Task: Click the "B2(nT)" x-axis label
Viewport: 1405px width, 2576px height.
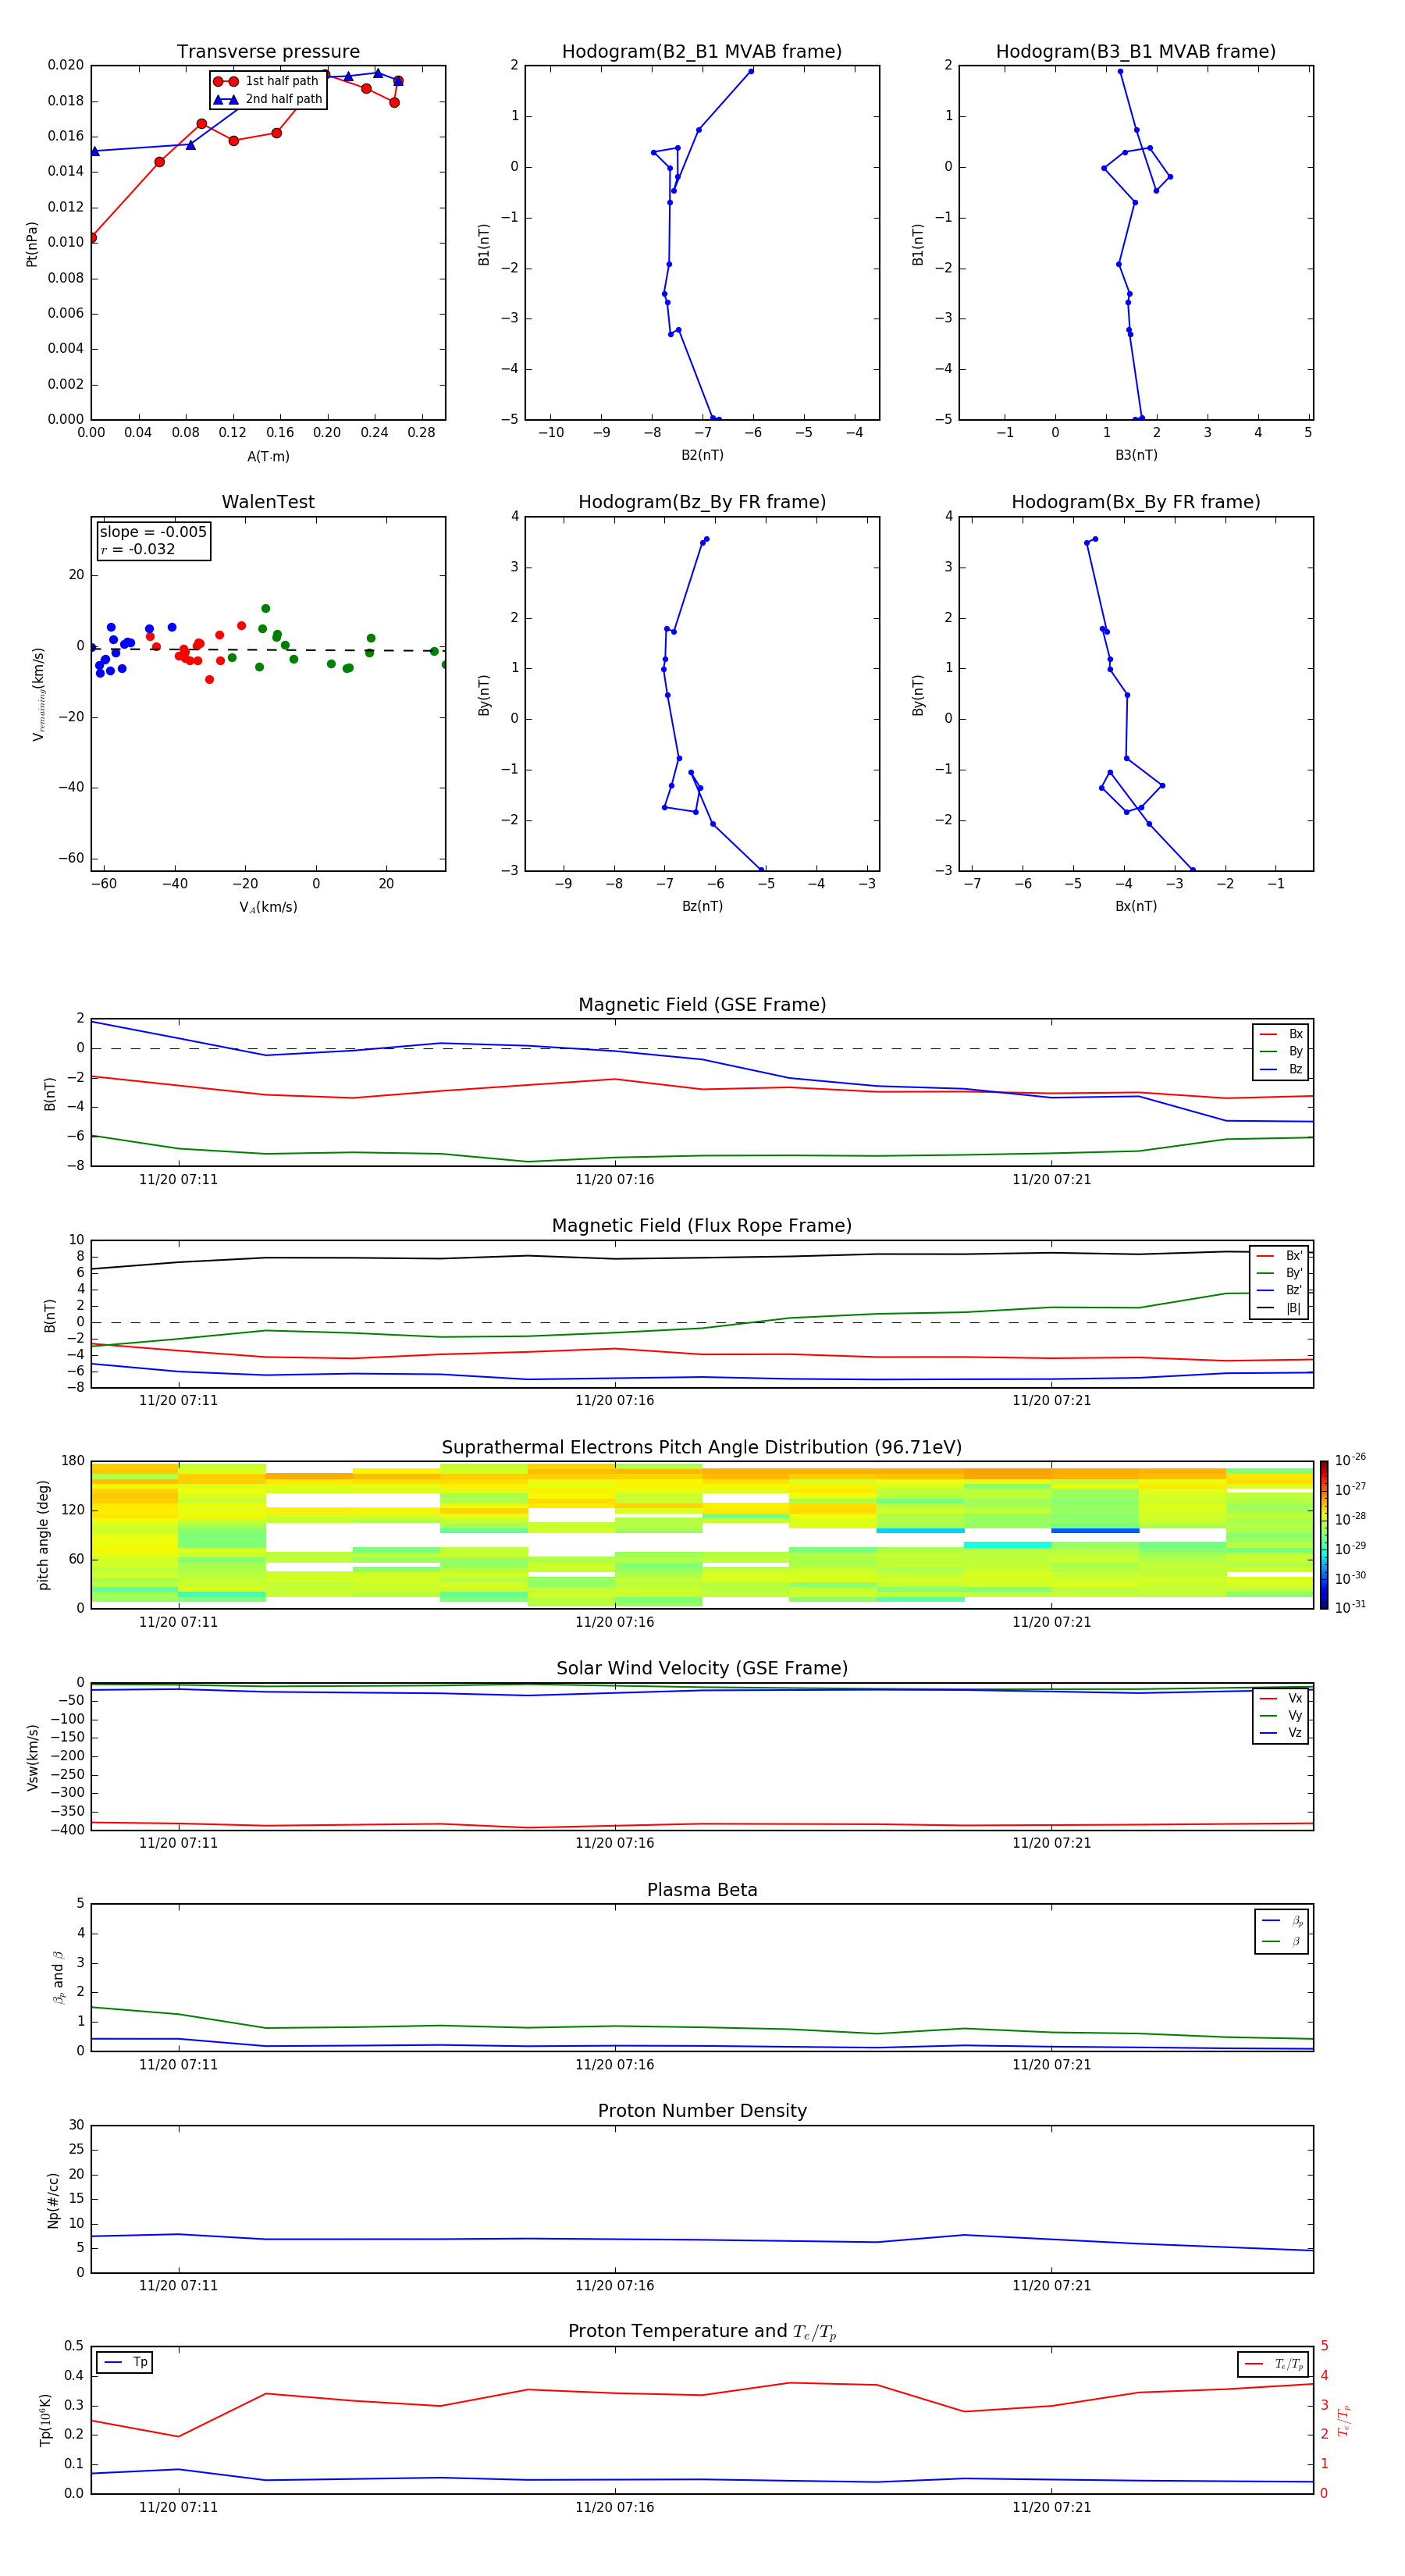Action: point(702,456)
